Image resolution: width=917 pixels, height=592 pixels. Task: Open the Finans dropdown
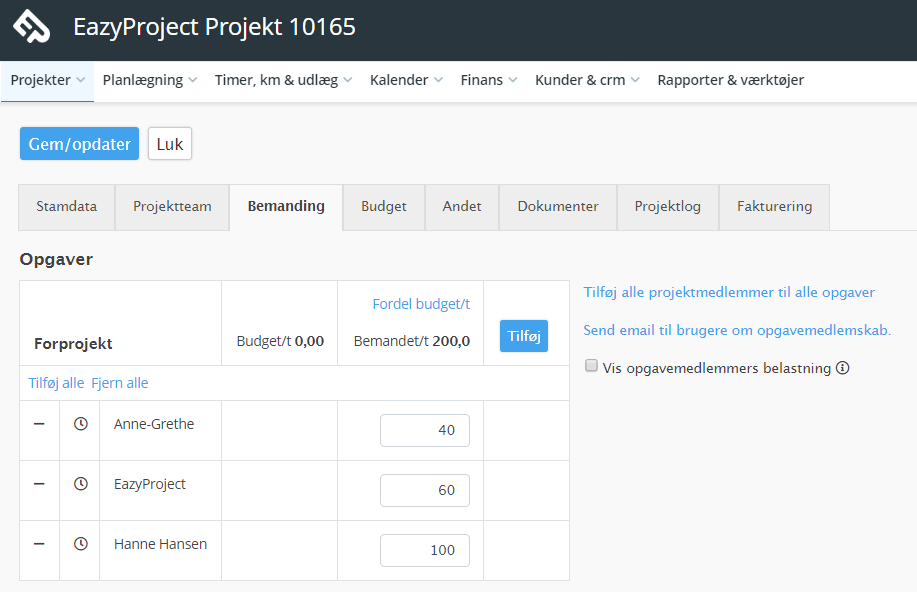(489, 80)
